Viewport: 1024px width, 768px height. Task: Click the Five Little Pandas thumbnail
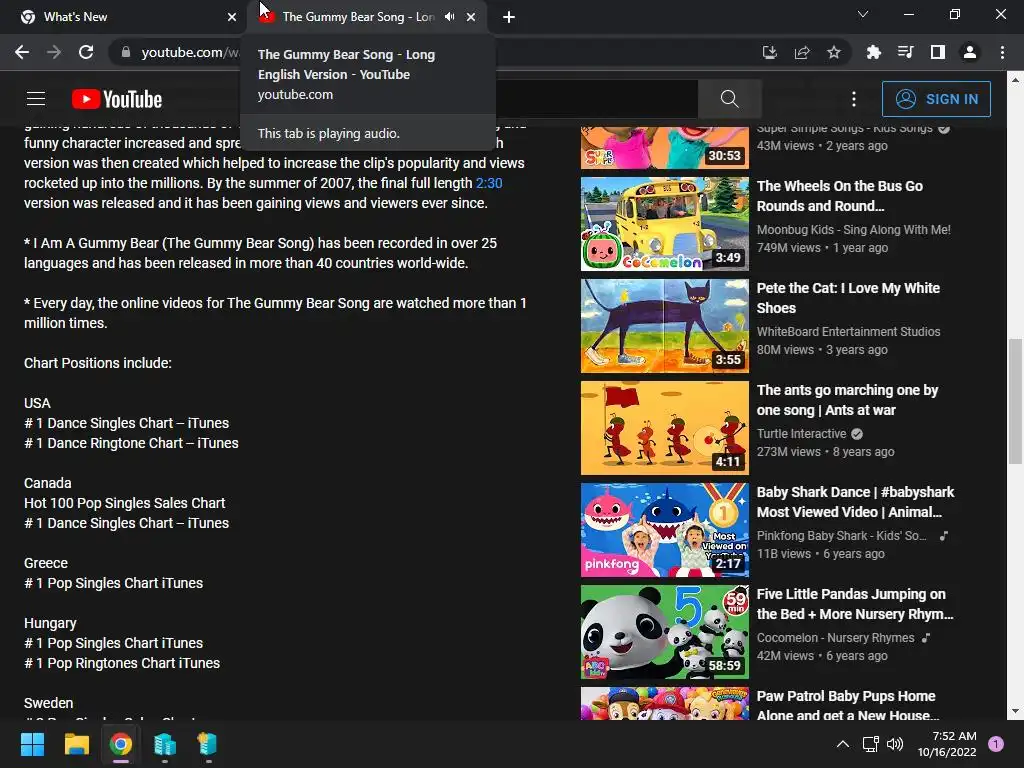[665, 632]
